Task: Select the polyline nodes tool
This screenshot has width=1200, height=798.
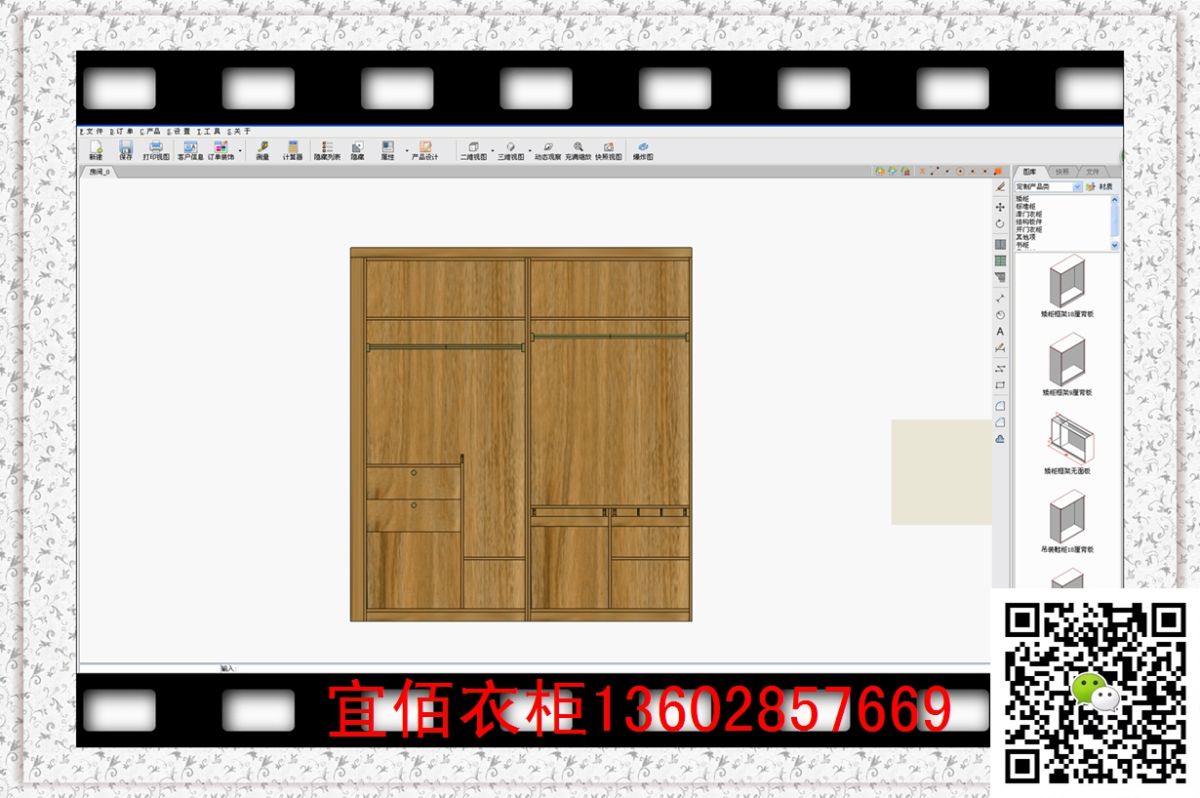Action: pyautogui.click(x=1000, y=368)
